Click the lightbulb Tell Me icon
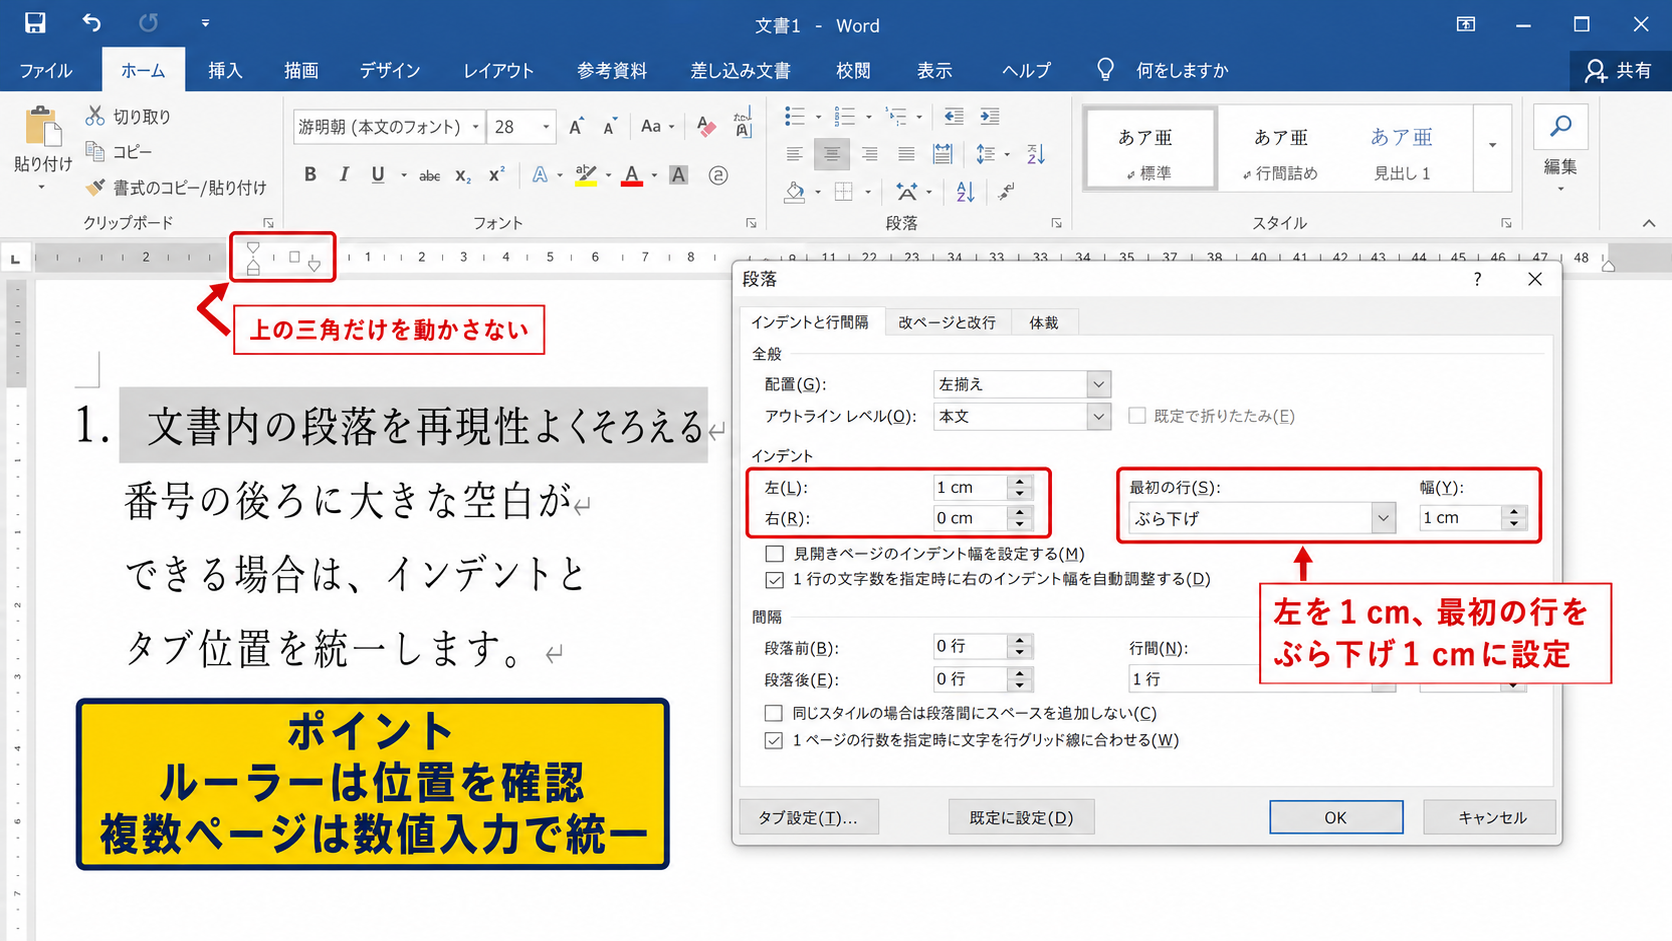 pos(1105,69)
